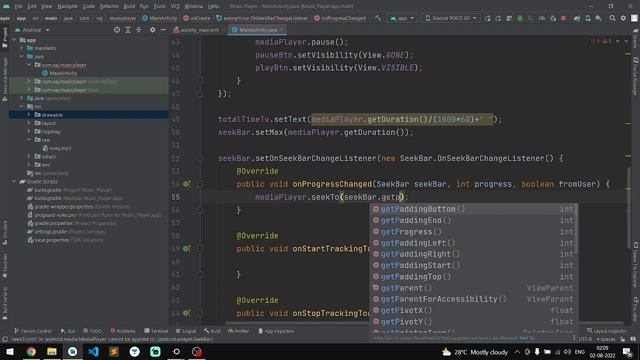Open the app run configuration dropdown
Image resolution: width=640 pixels, height=360 pixels.
point(402,18)
